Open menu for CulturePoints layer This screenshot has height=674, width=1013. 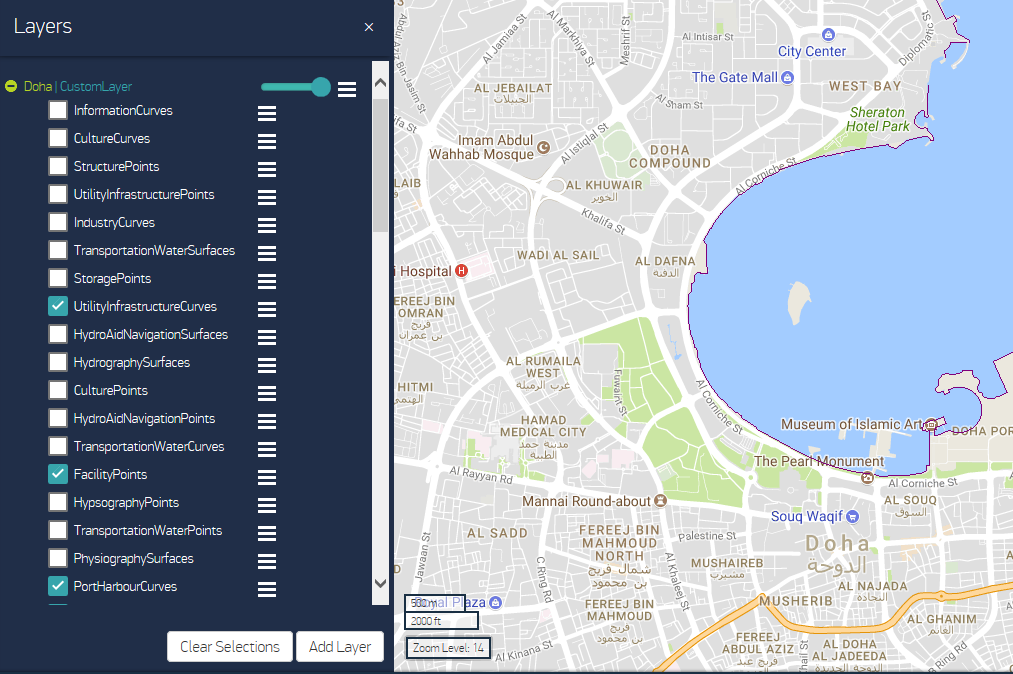coord(267,393)
